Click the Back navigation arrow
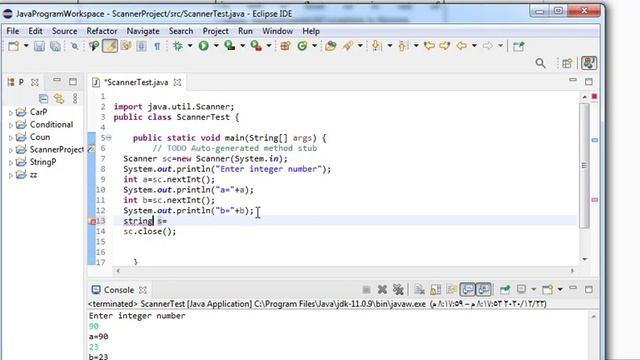 coord(461,46)
